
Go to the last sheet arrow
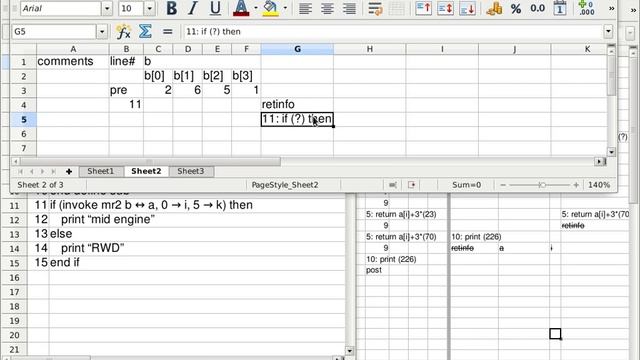53,171
